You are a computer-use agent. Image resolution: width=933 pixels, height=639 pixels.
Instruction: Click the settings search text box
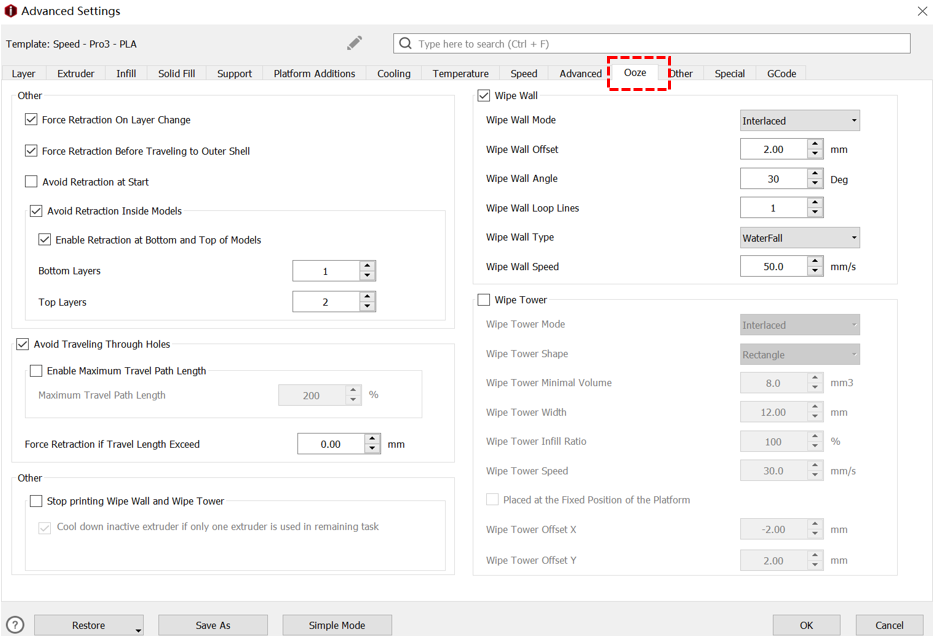pos(660,44)
